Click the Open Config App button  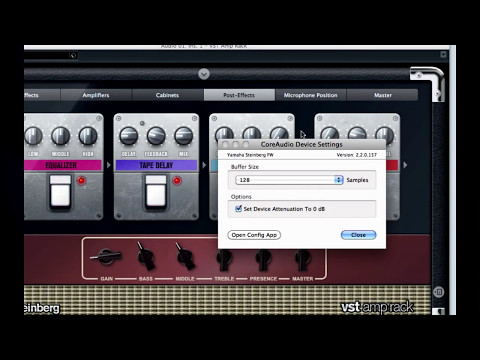(254, 235)
